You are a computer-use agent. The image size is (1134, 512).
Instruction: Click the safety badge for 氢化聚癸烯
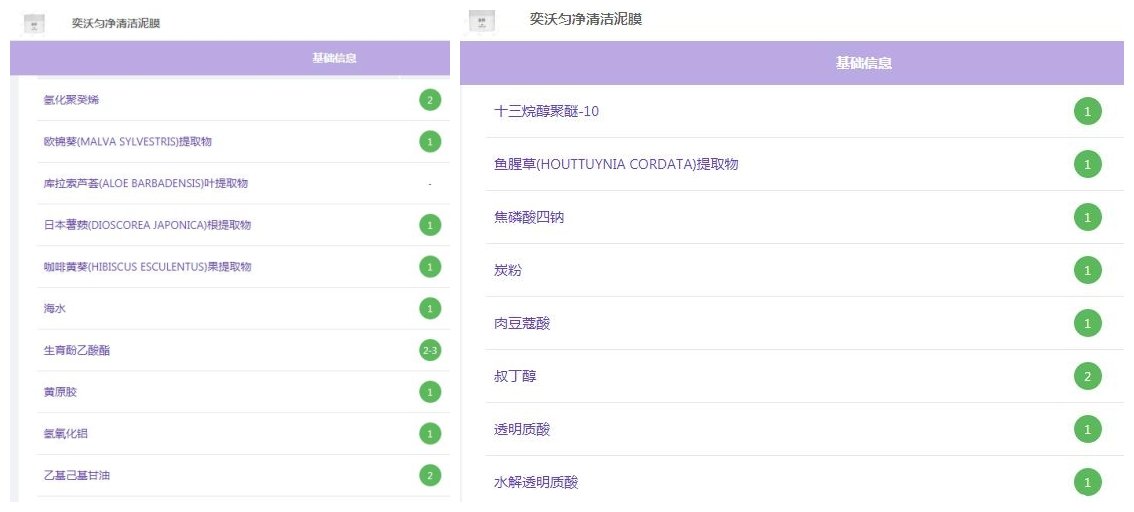pos(429,100)
